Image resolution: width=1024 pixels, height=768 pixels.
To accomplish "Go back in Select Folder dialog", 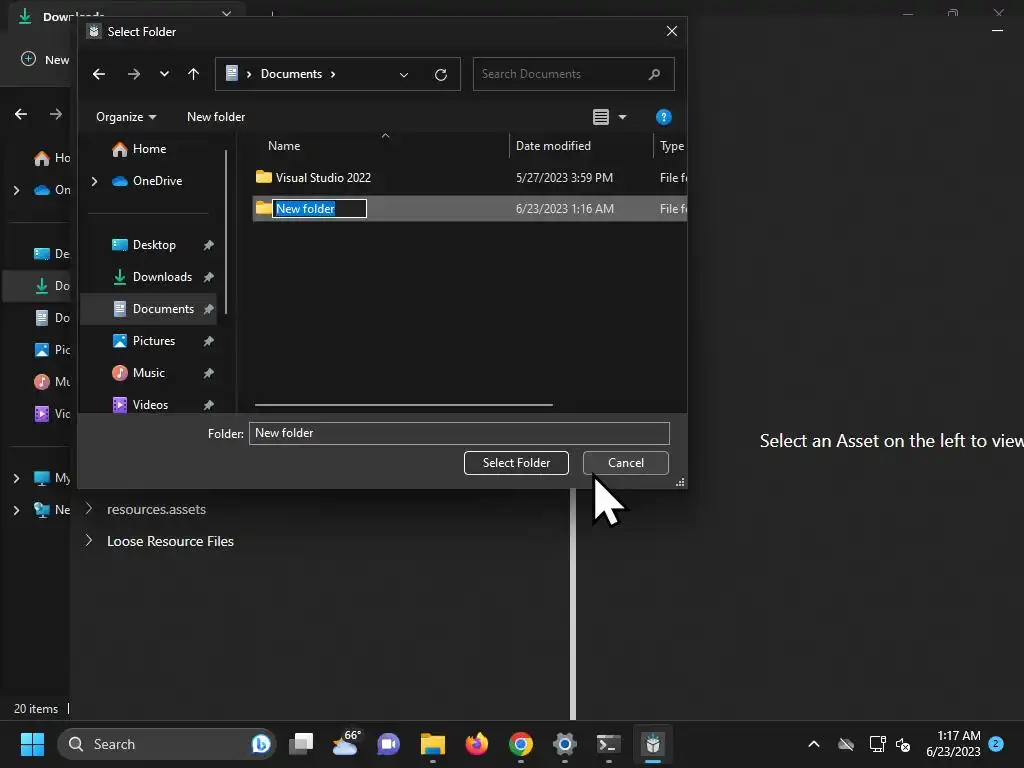I will (x=99, y=74).
